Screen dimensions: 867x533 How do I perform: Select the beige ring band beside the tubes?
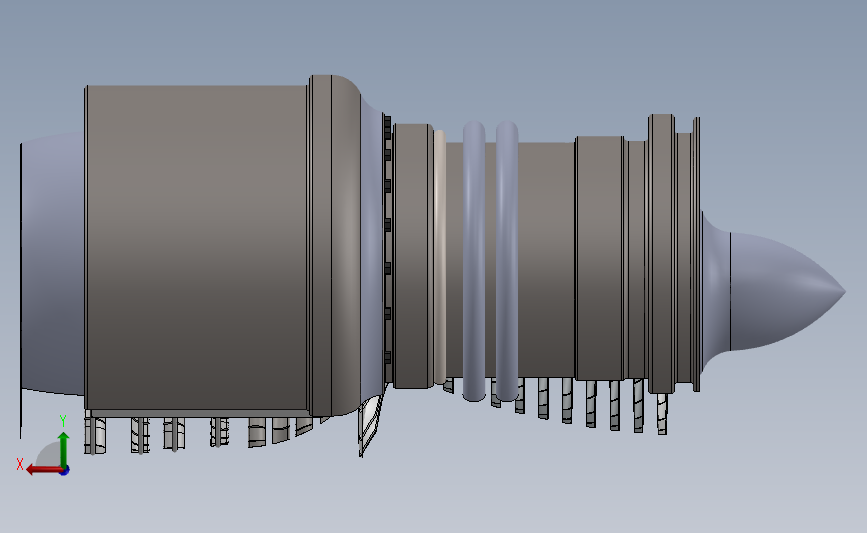pos(440,257)
